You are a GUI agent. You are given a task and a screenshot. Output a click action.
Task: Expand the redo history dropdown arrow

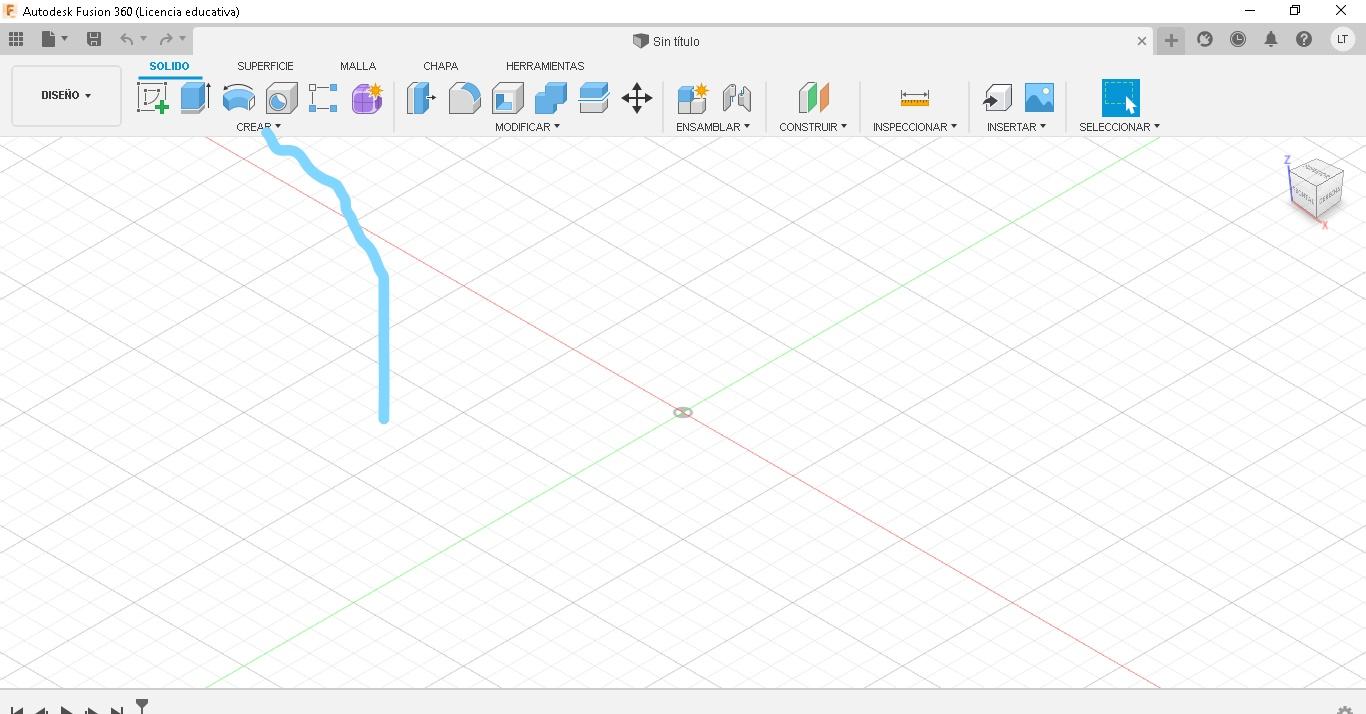point(182,39)
